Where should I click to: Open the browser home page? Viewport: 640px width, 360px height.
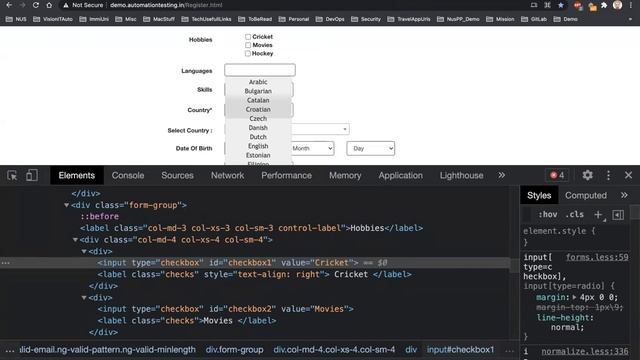(x=49, y=5)
